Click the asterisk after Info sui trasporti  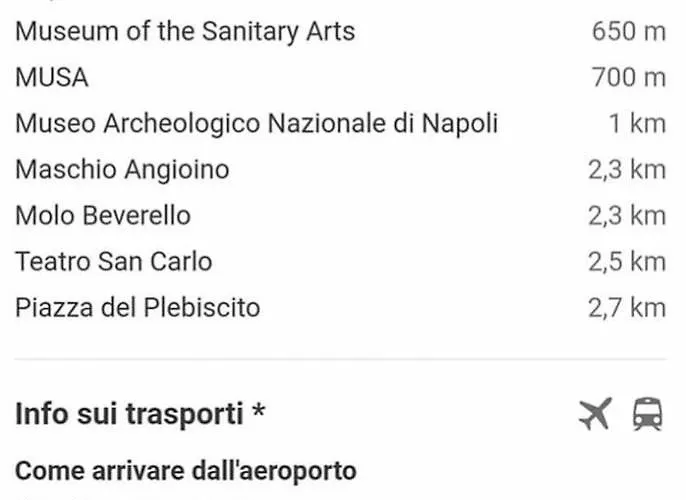tap(259, 411)
